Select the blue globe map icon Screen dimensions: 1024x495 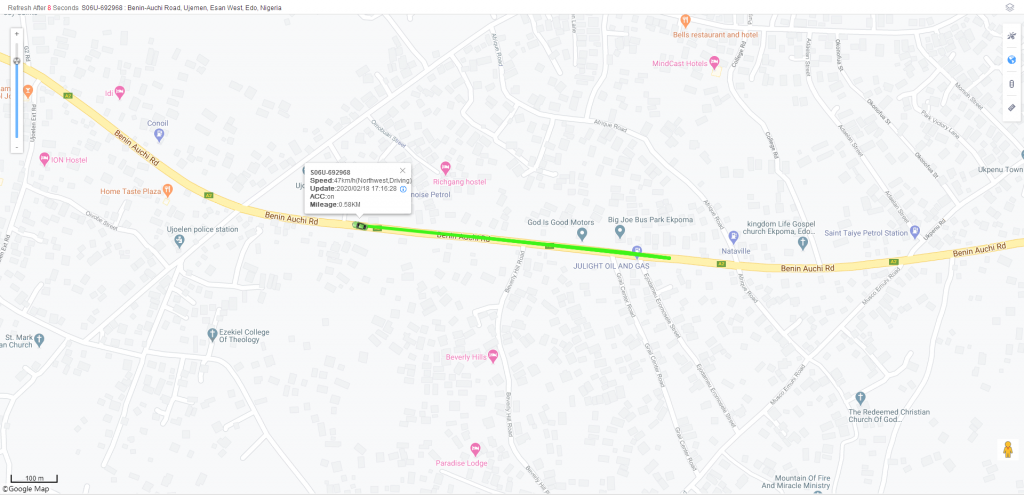pos(1012,60)
